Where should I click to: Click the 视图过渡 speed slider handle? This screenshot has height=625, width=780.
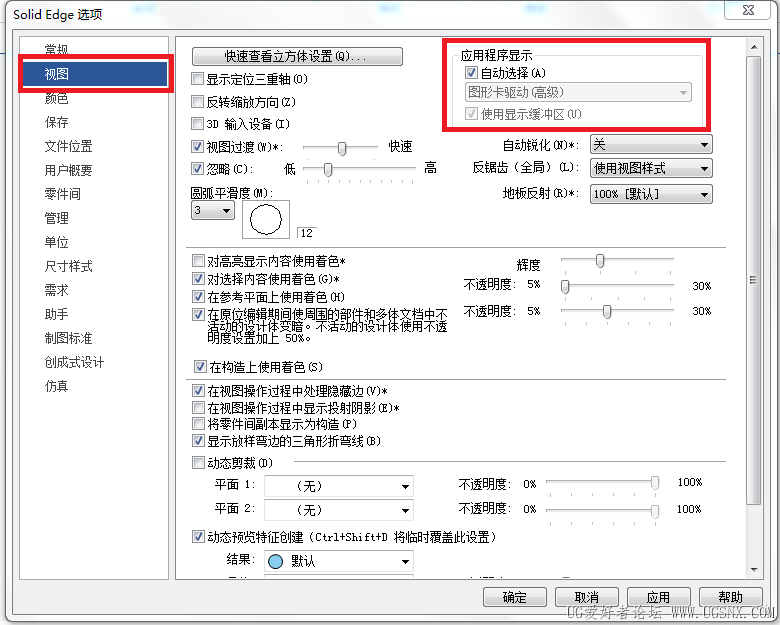pyautogui.click(x=342, y=148)
